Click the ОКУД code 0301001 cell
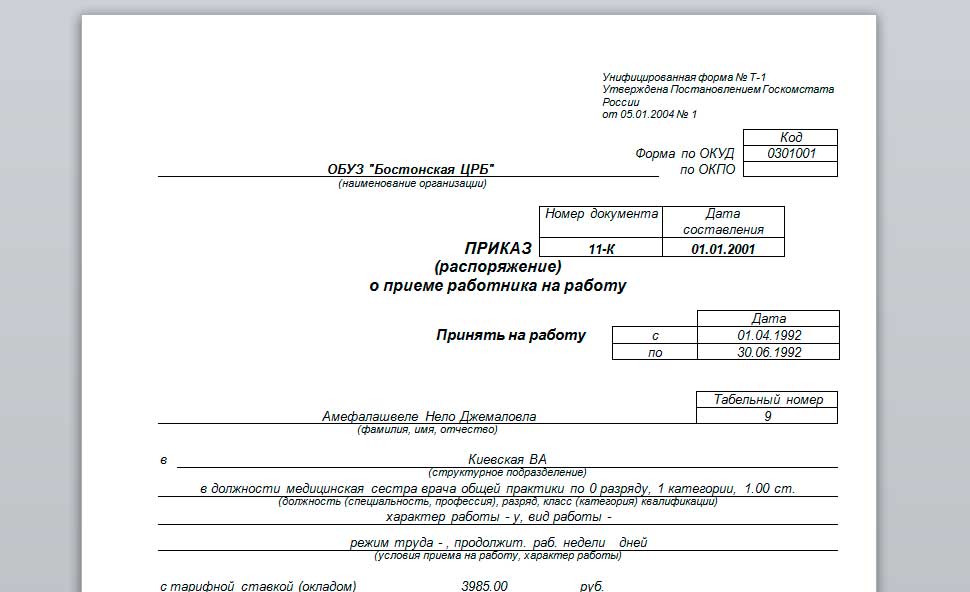 tap(791, 153)
